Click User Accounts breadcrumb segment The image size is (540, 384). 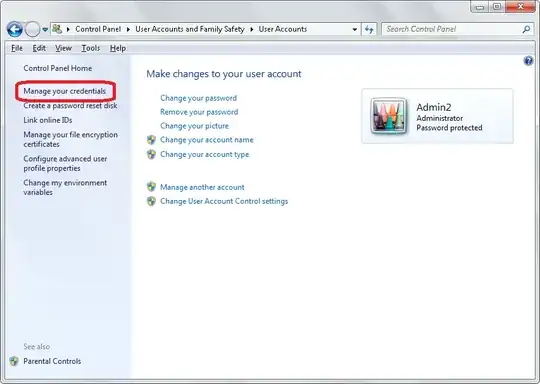[283, 29]
